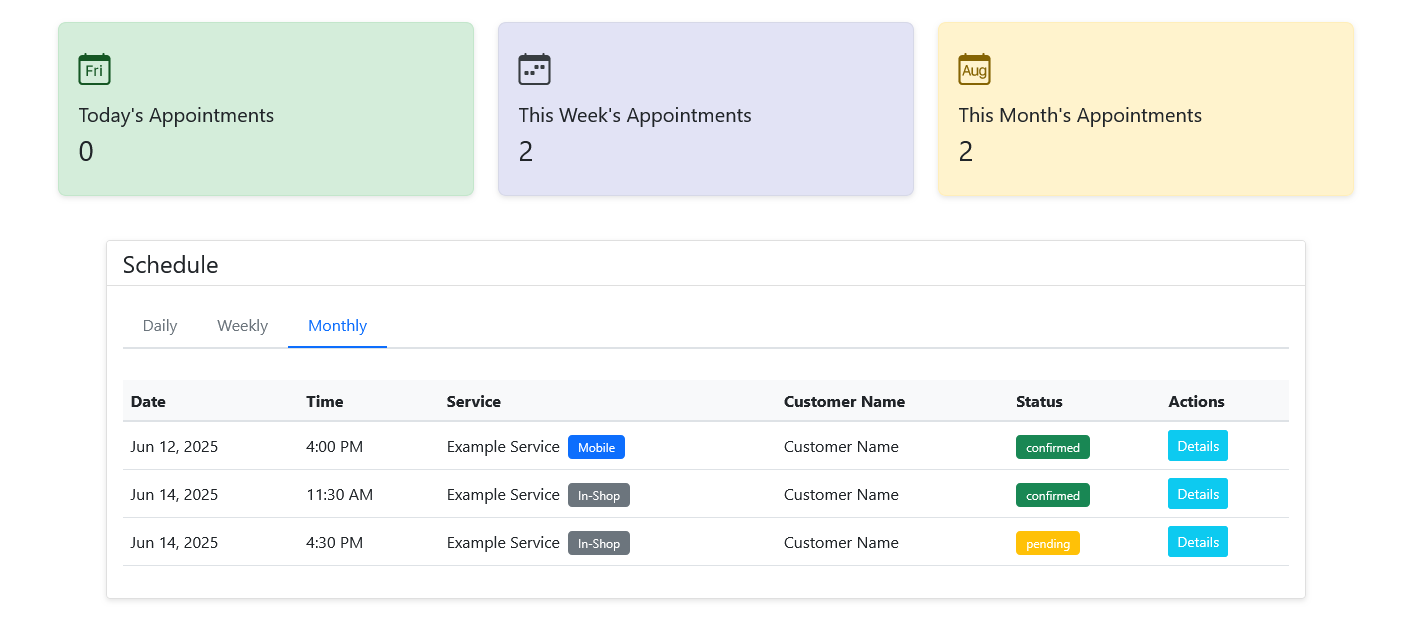Click the Date column header
The width and height of the screenshot is (1419, 618).
[148, 401]
